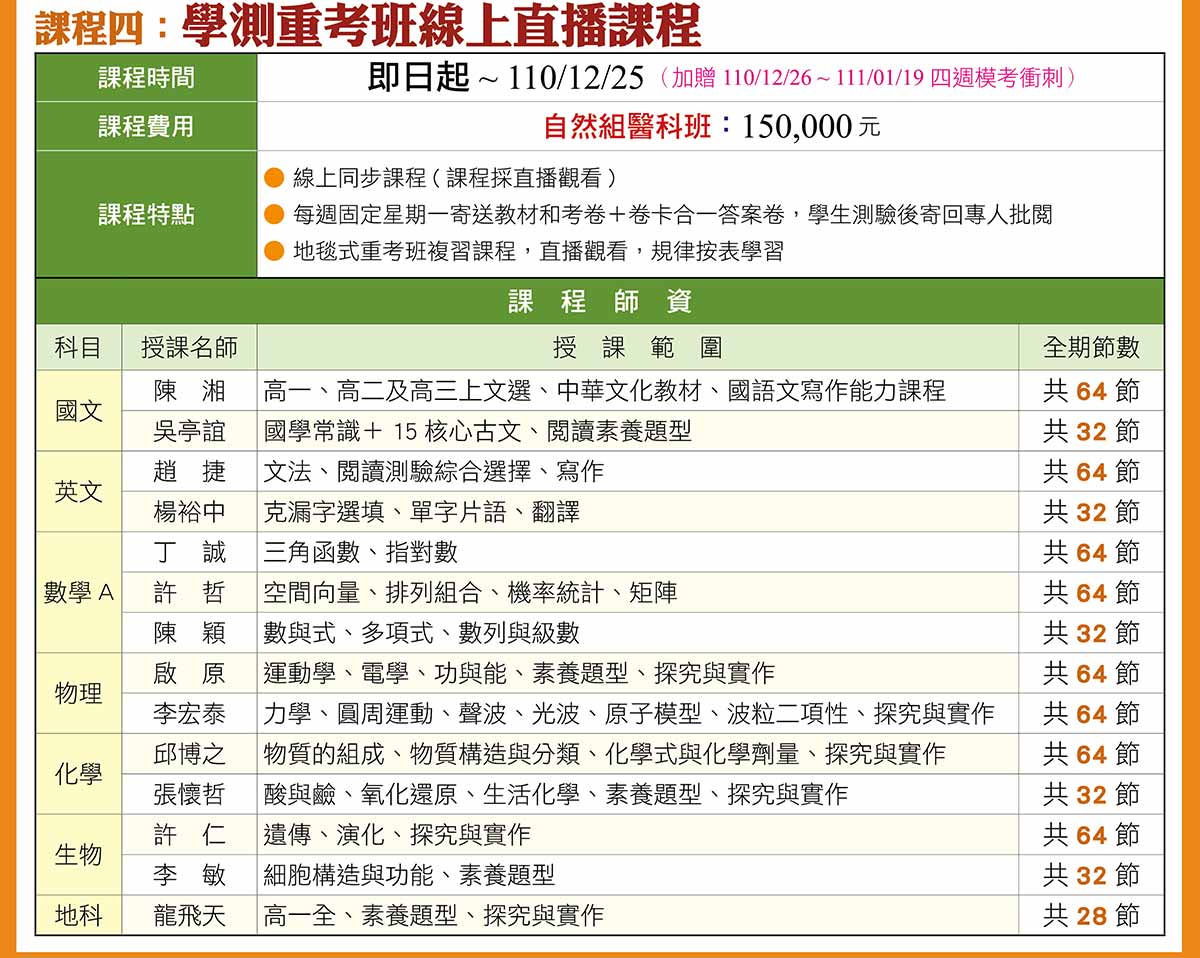Click '共 64 節' in the 趙捷 row

pos(1091,472)
